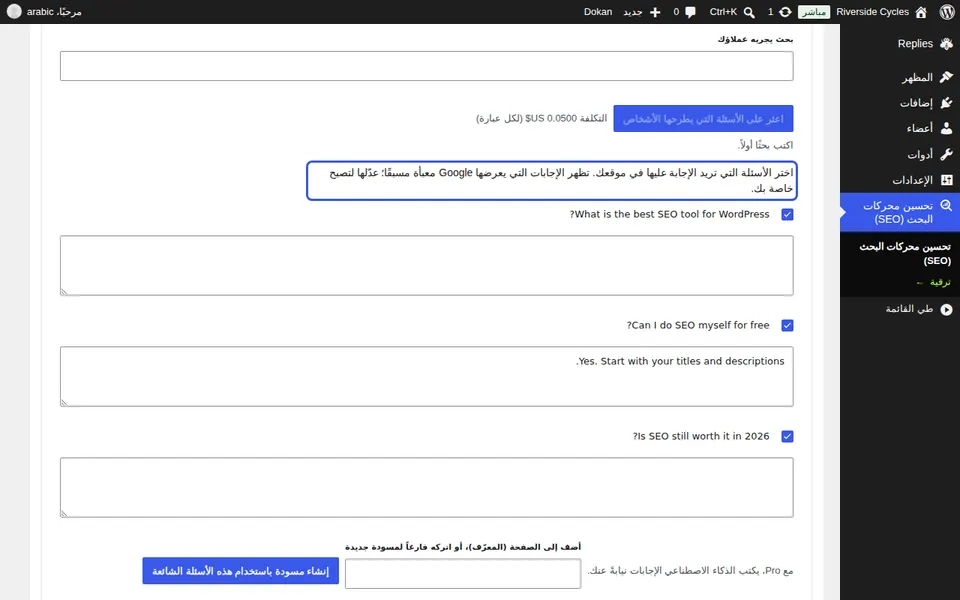Open the Dokan toolbar menu
Screen dimensions: 960x600
tap(598, 12)
